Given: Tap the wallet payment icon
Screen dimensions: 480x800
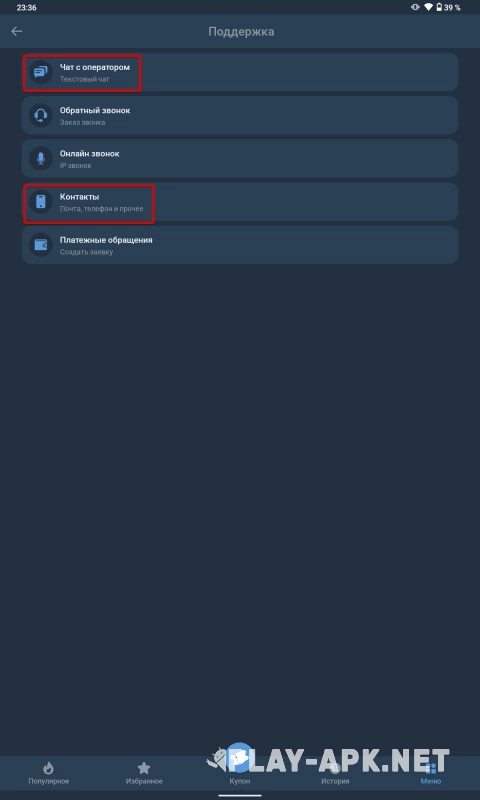Looking at the screenshot, I should (x=41, y=245).
